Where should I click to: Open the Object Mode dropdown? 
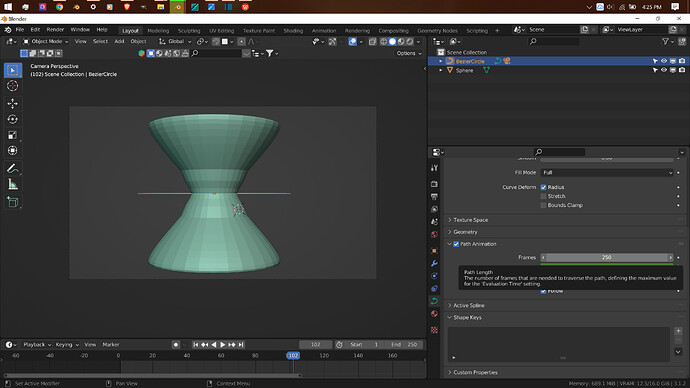45,41
